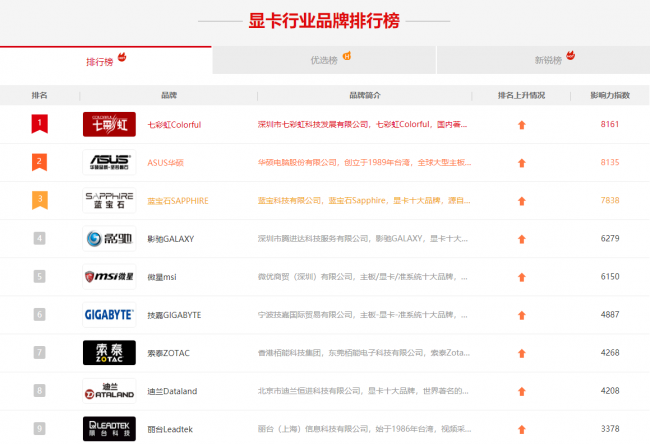Click the influence index value 4268
This screenshot has height=444, width=650.
coord(610,353)
